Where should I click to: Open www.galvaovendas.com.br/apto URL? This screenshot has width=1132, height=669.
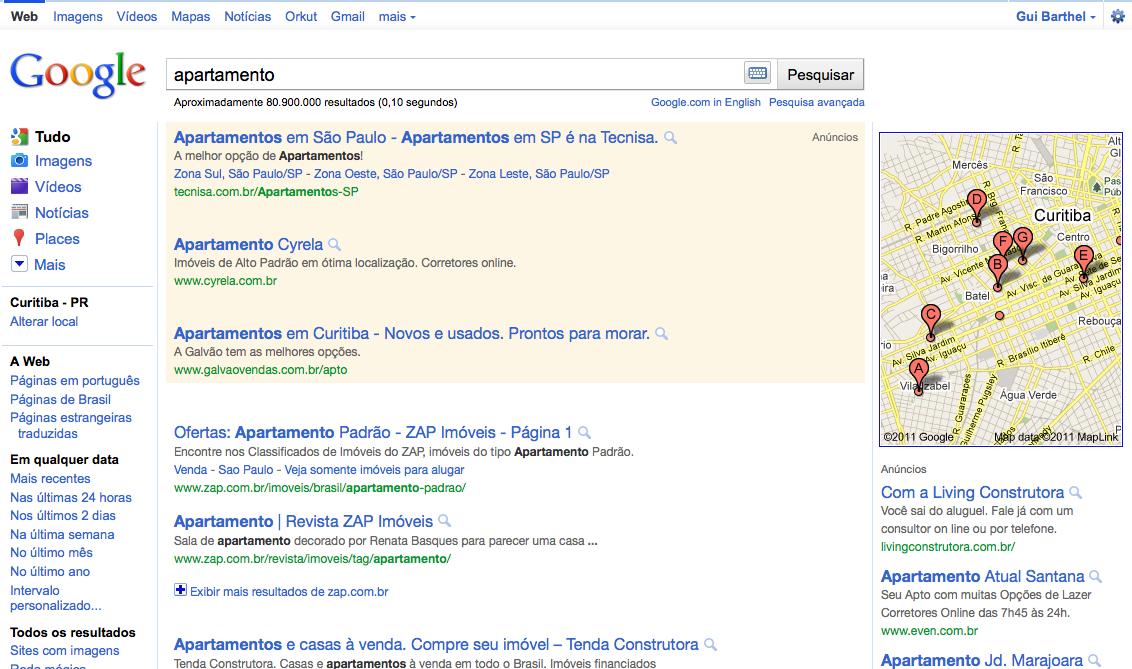point(261,370)
